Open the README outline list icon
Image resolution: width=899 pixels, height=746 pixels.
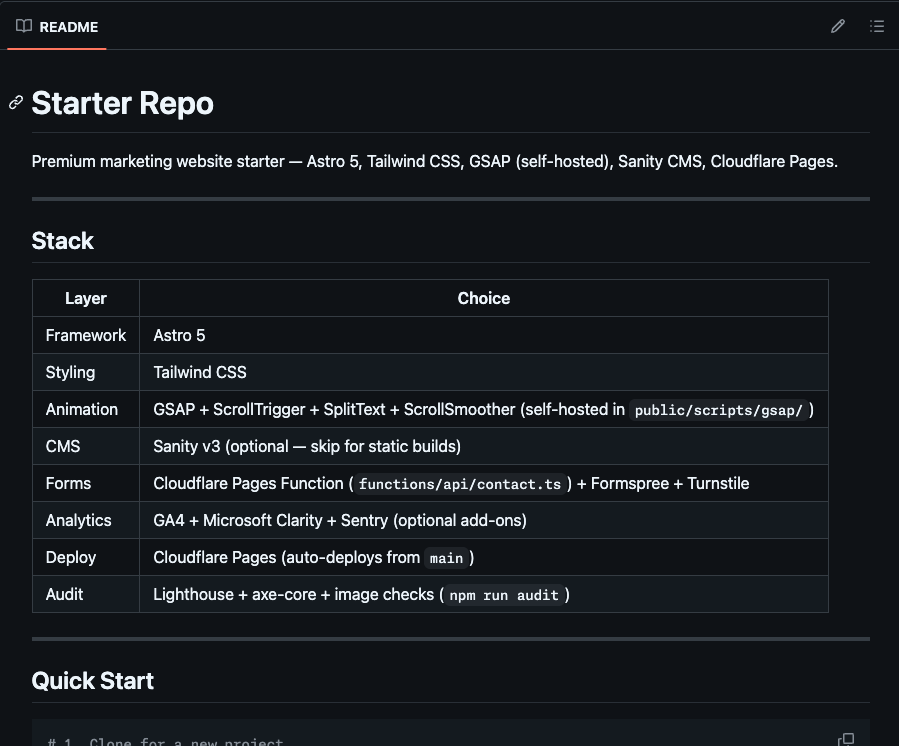877,26
